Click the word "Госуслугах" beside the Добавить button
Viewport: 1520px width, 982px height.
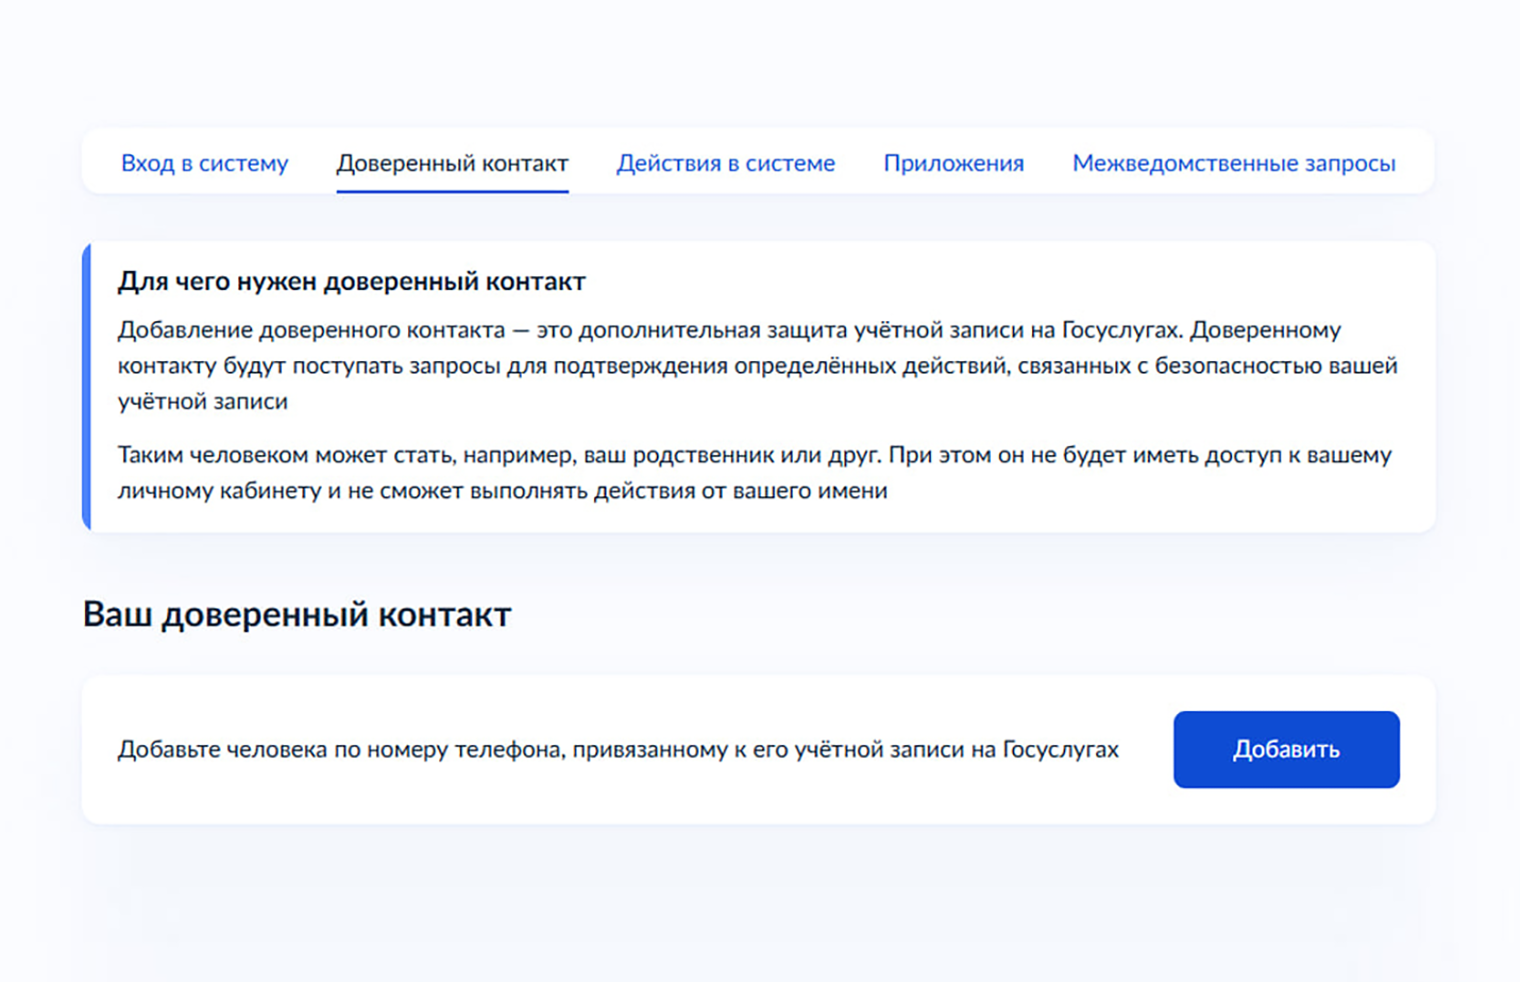[1060, 750]
